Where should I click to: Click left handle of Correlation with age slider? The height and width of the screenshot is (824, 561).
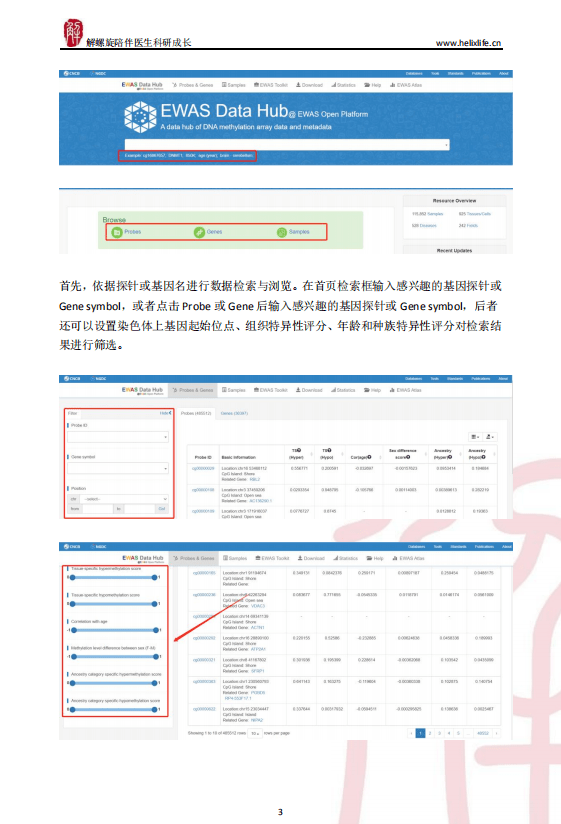coord(74,630)
